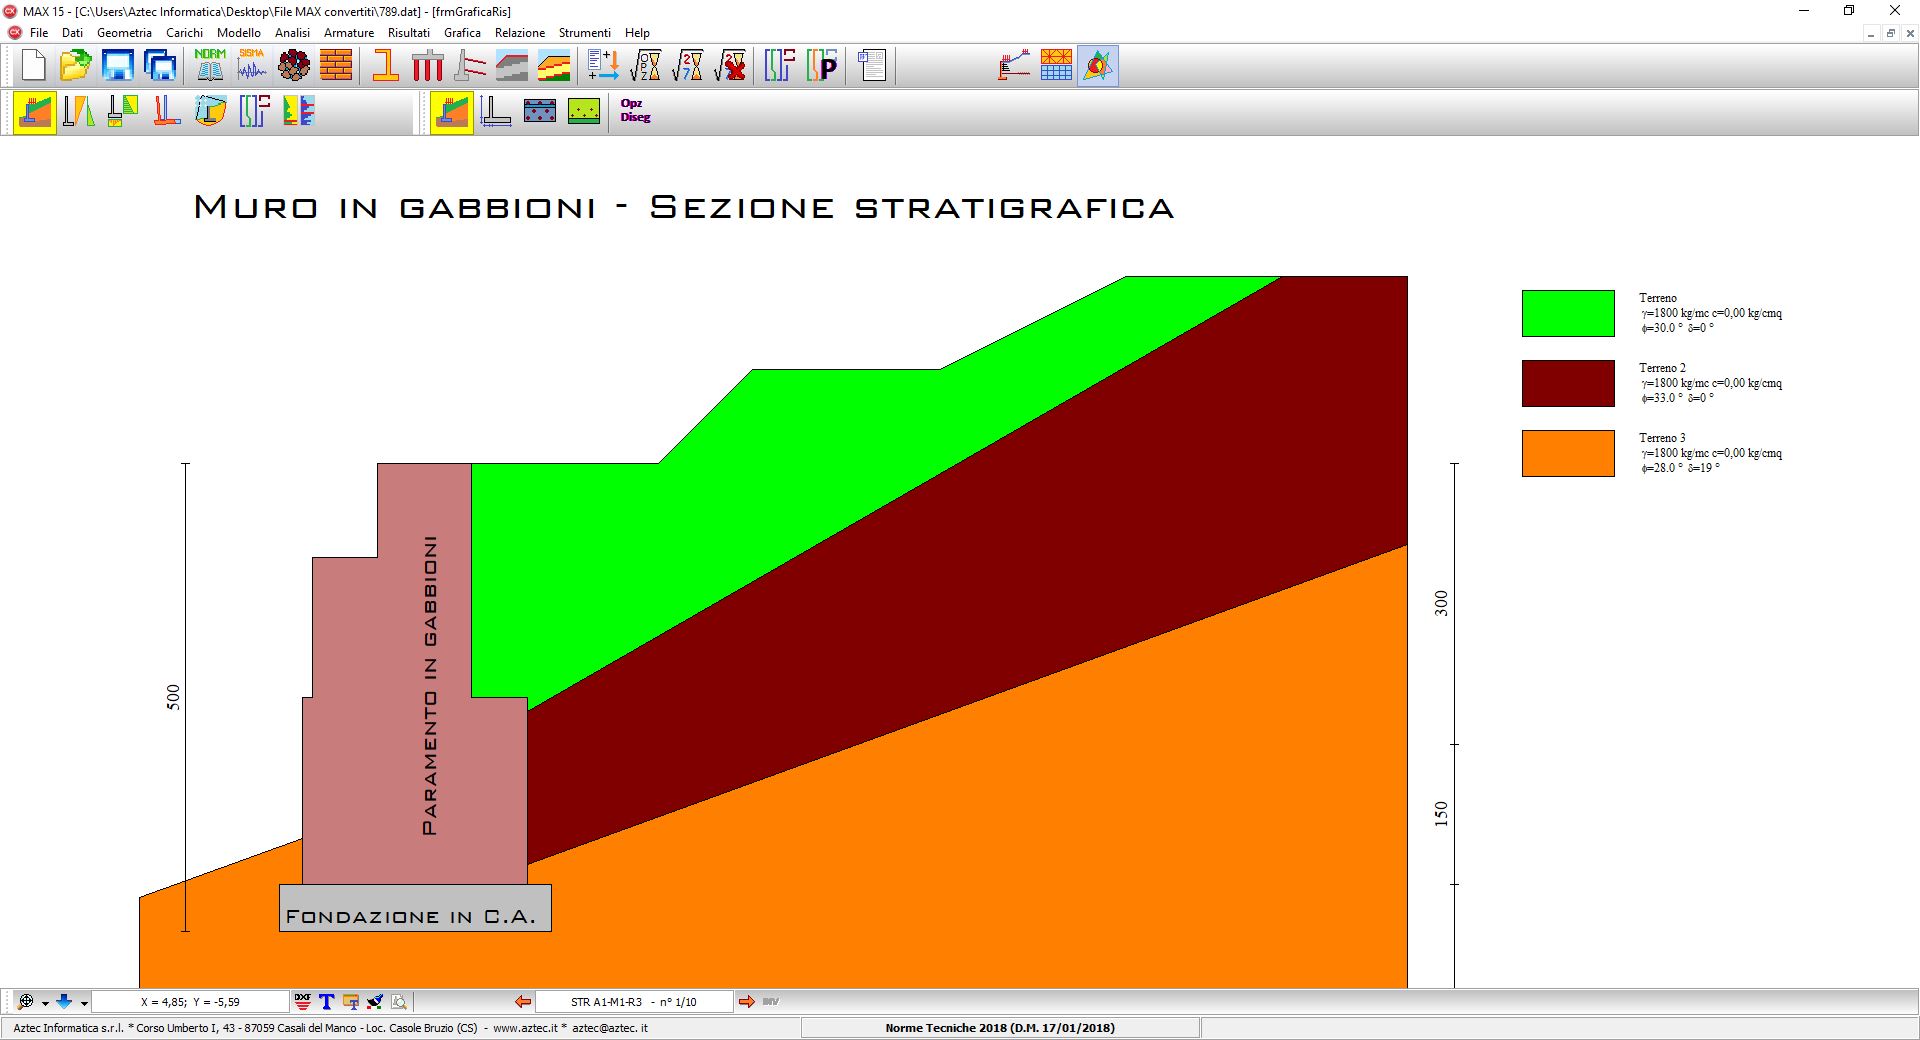This screenshot has width=1920, height=1040.
Task: Click the save file floppy icon
Action: pyautogui.click(x=118, y=66)
